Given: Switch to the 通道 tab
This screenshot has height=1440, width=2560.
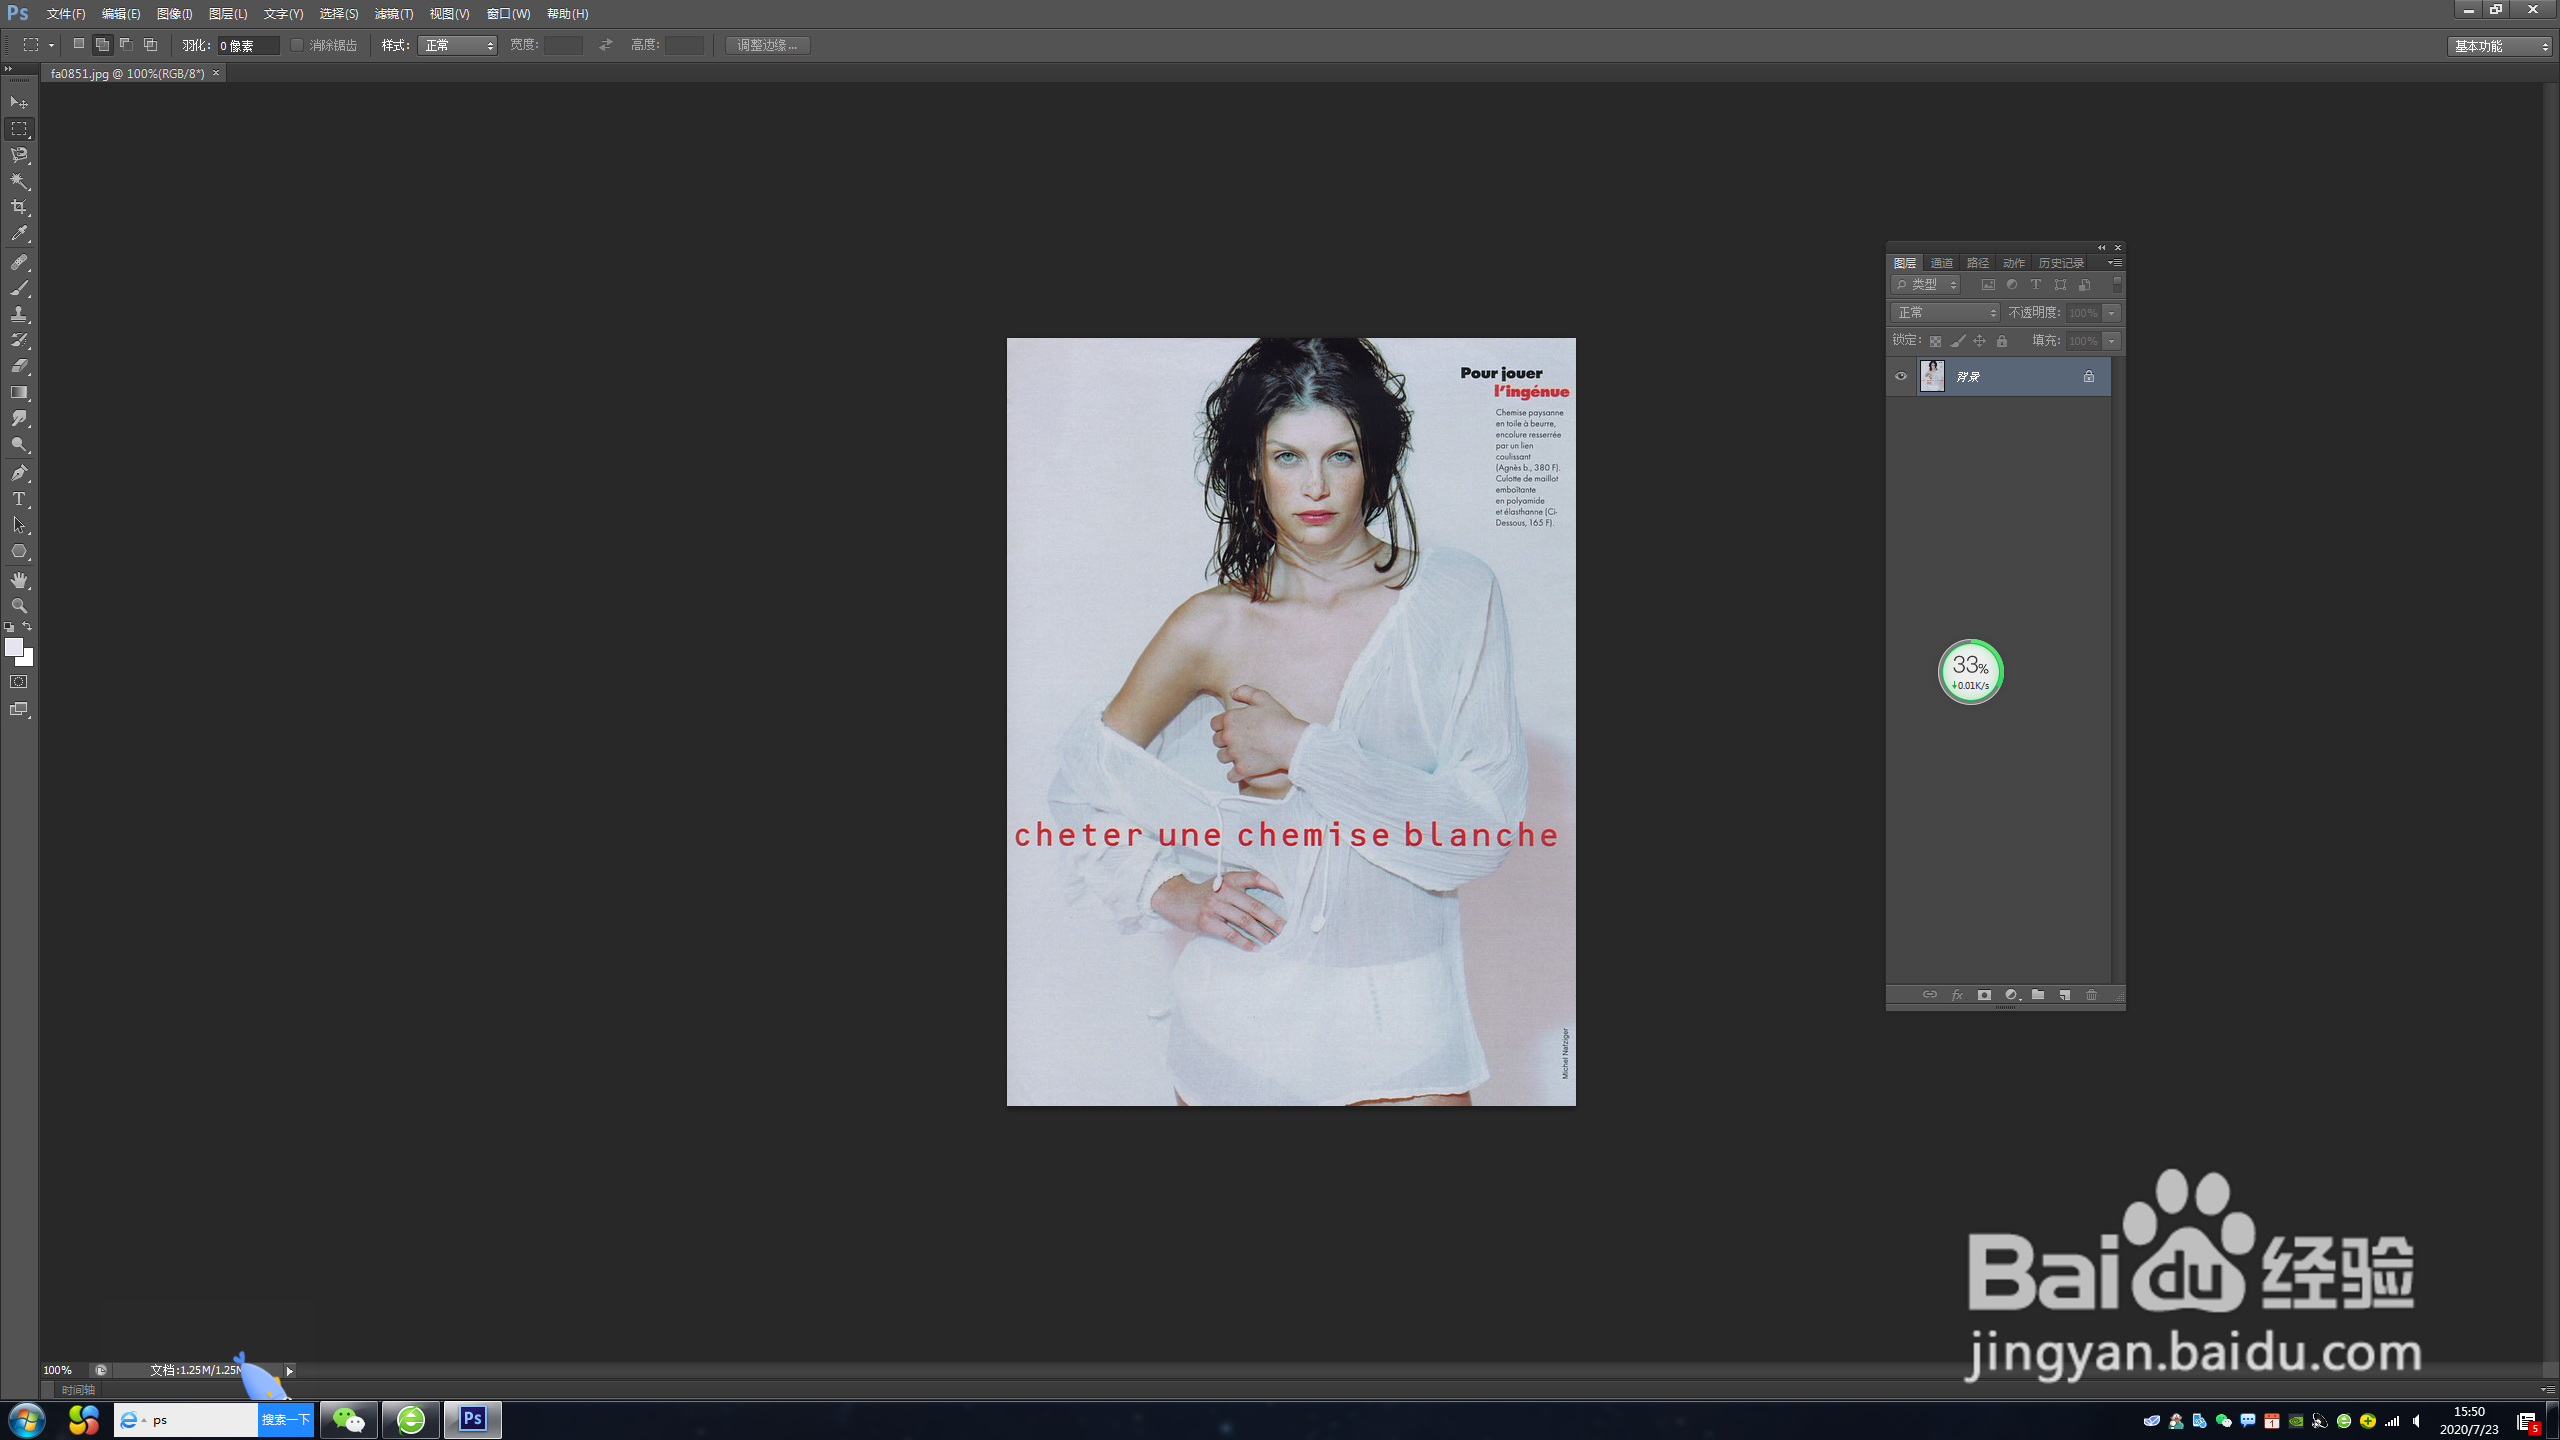Looking at the screenshot, I should point(1941,263).
